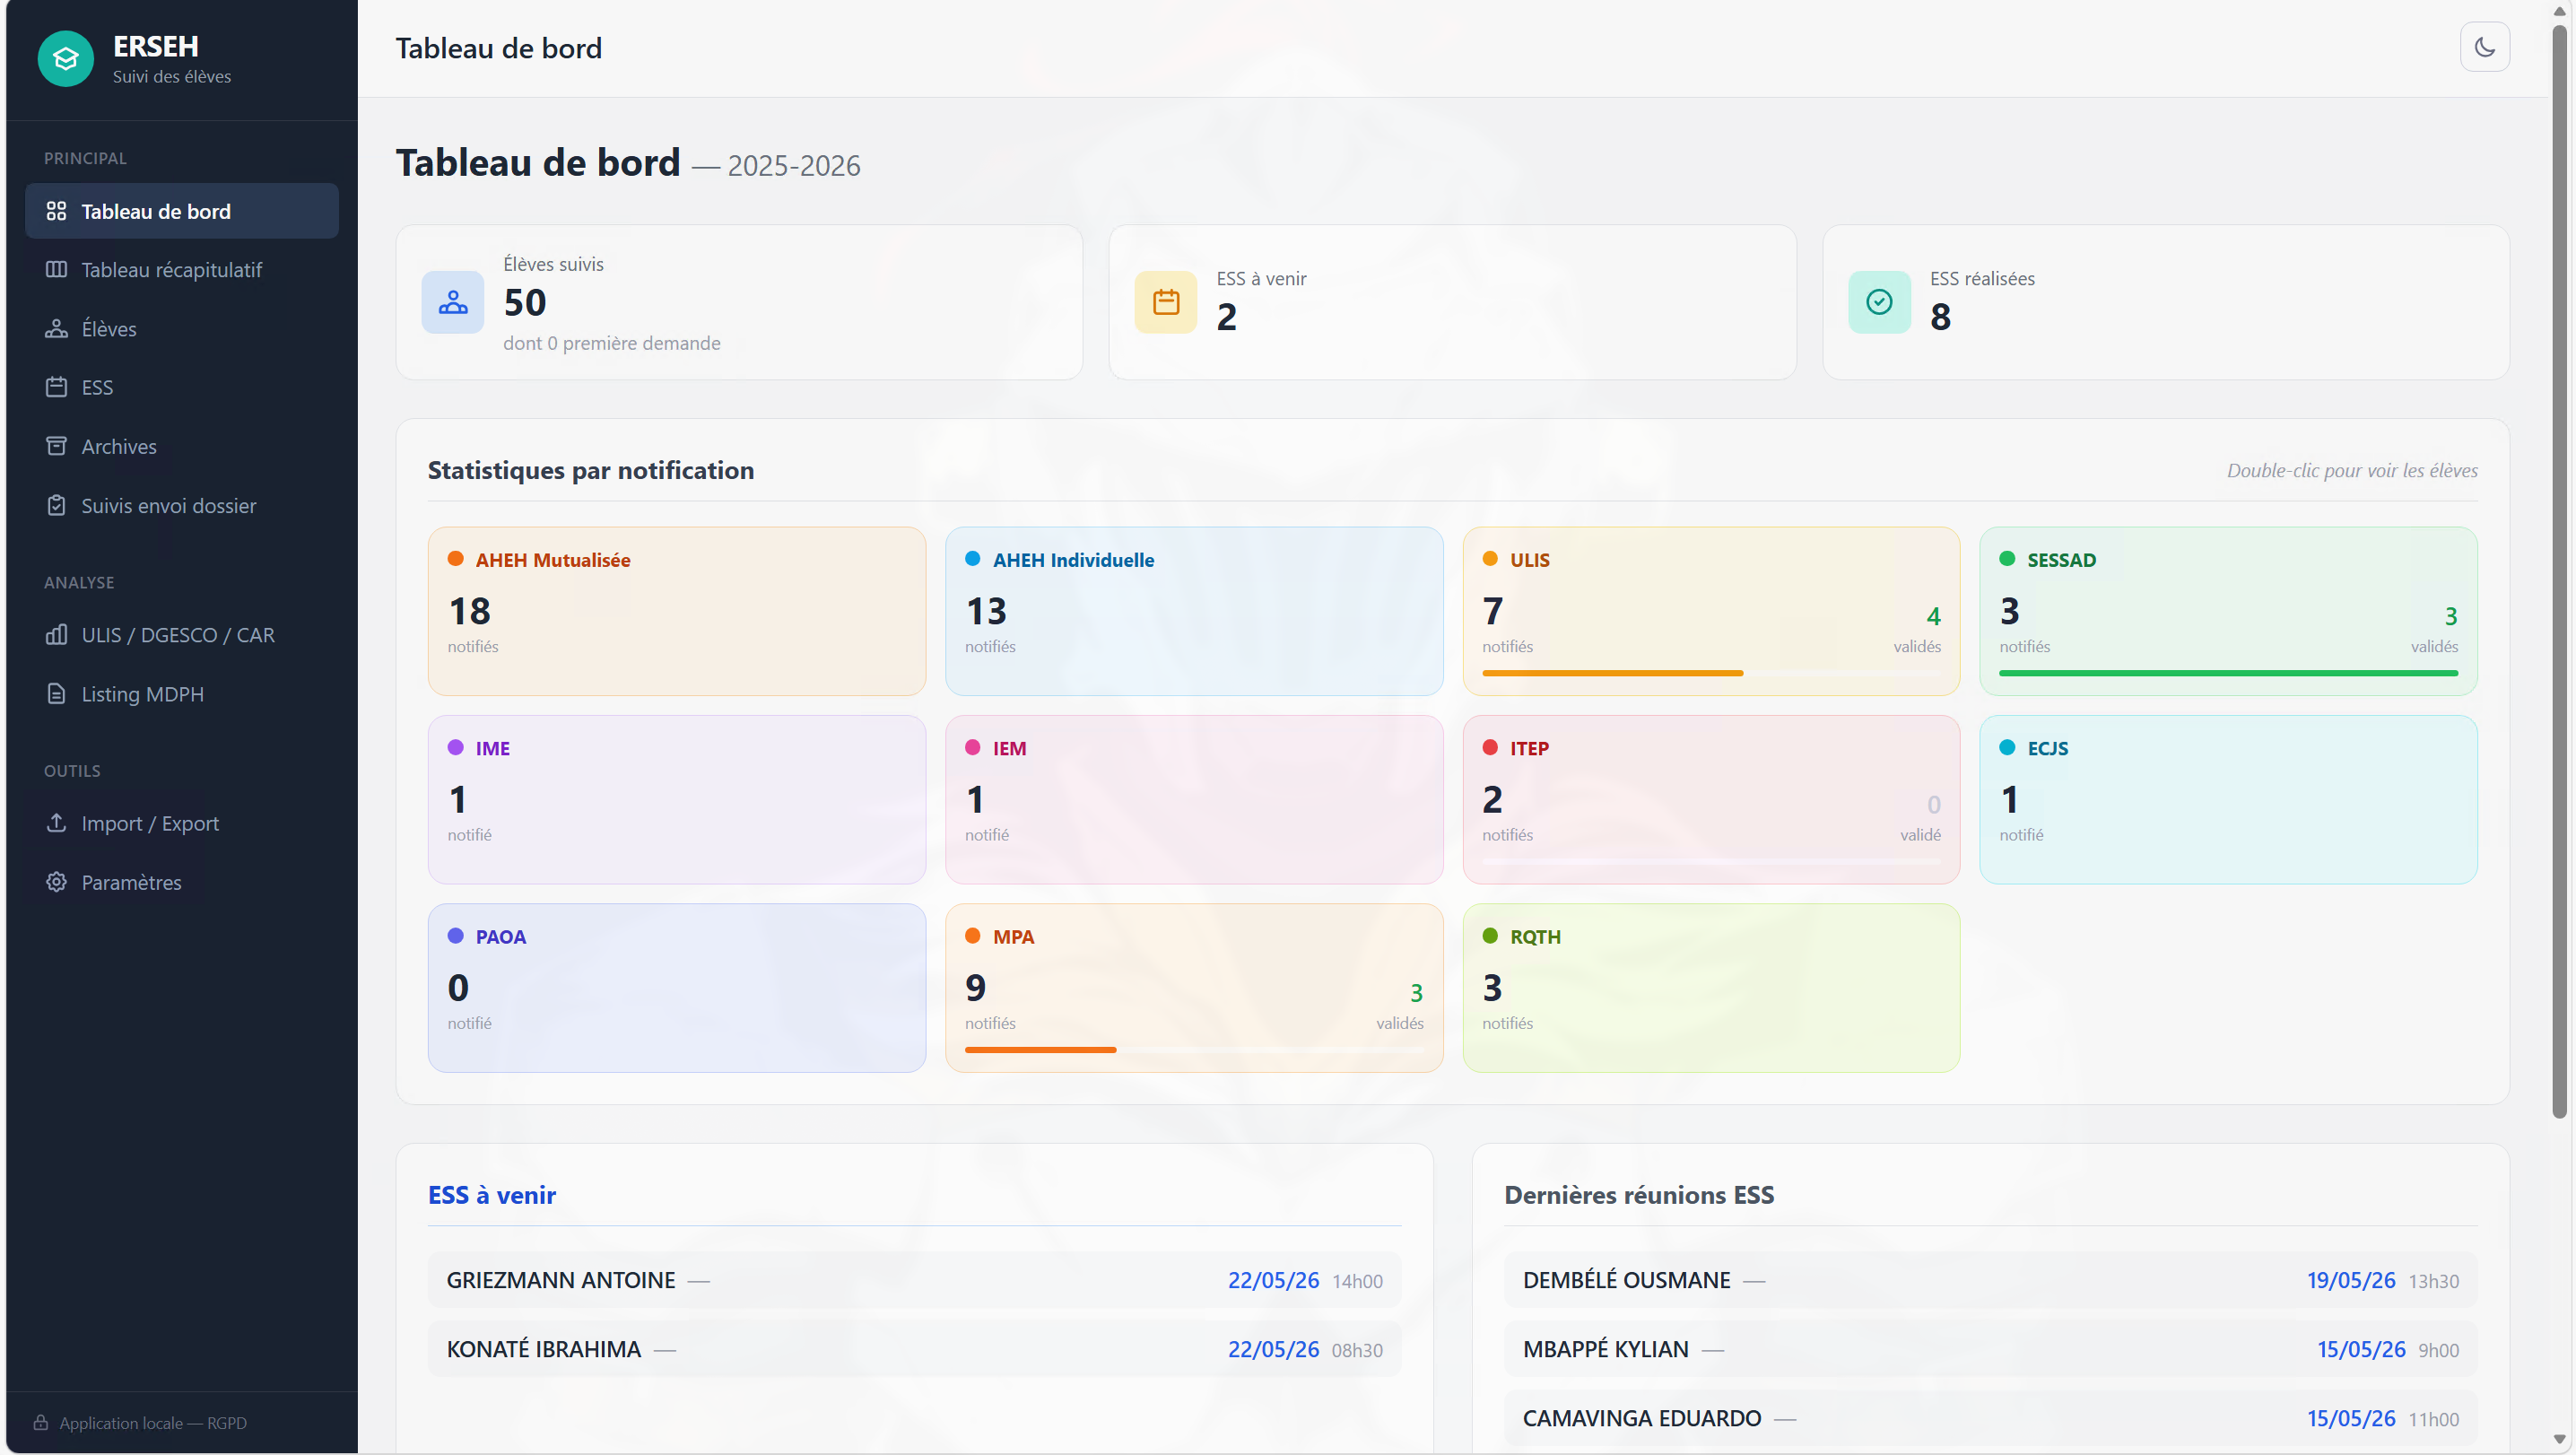The width and height of the screenshot is (2576, 1455).
Task: Open the Listing MDPH page
Action: pos(182,694)
